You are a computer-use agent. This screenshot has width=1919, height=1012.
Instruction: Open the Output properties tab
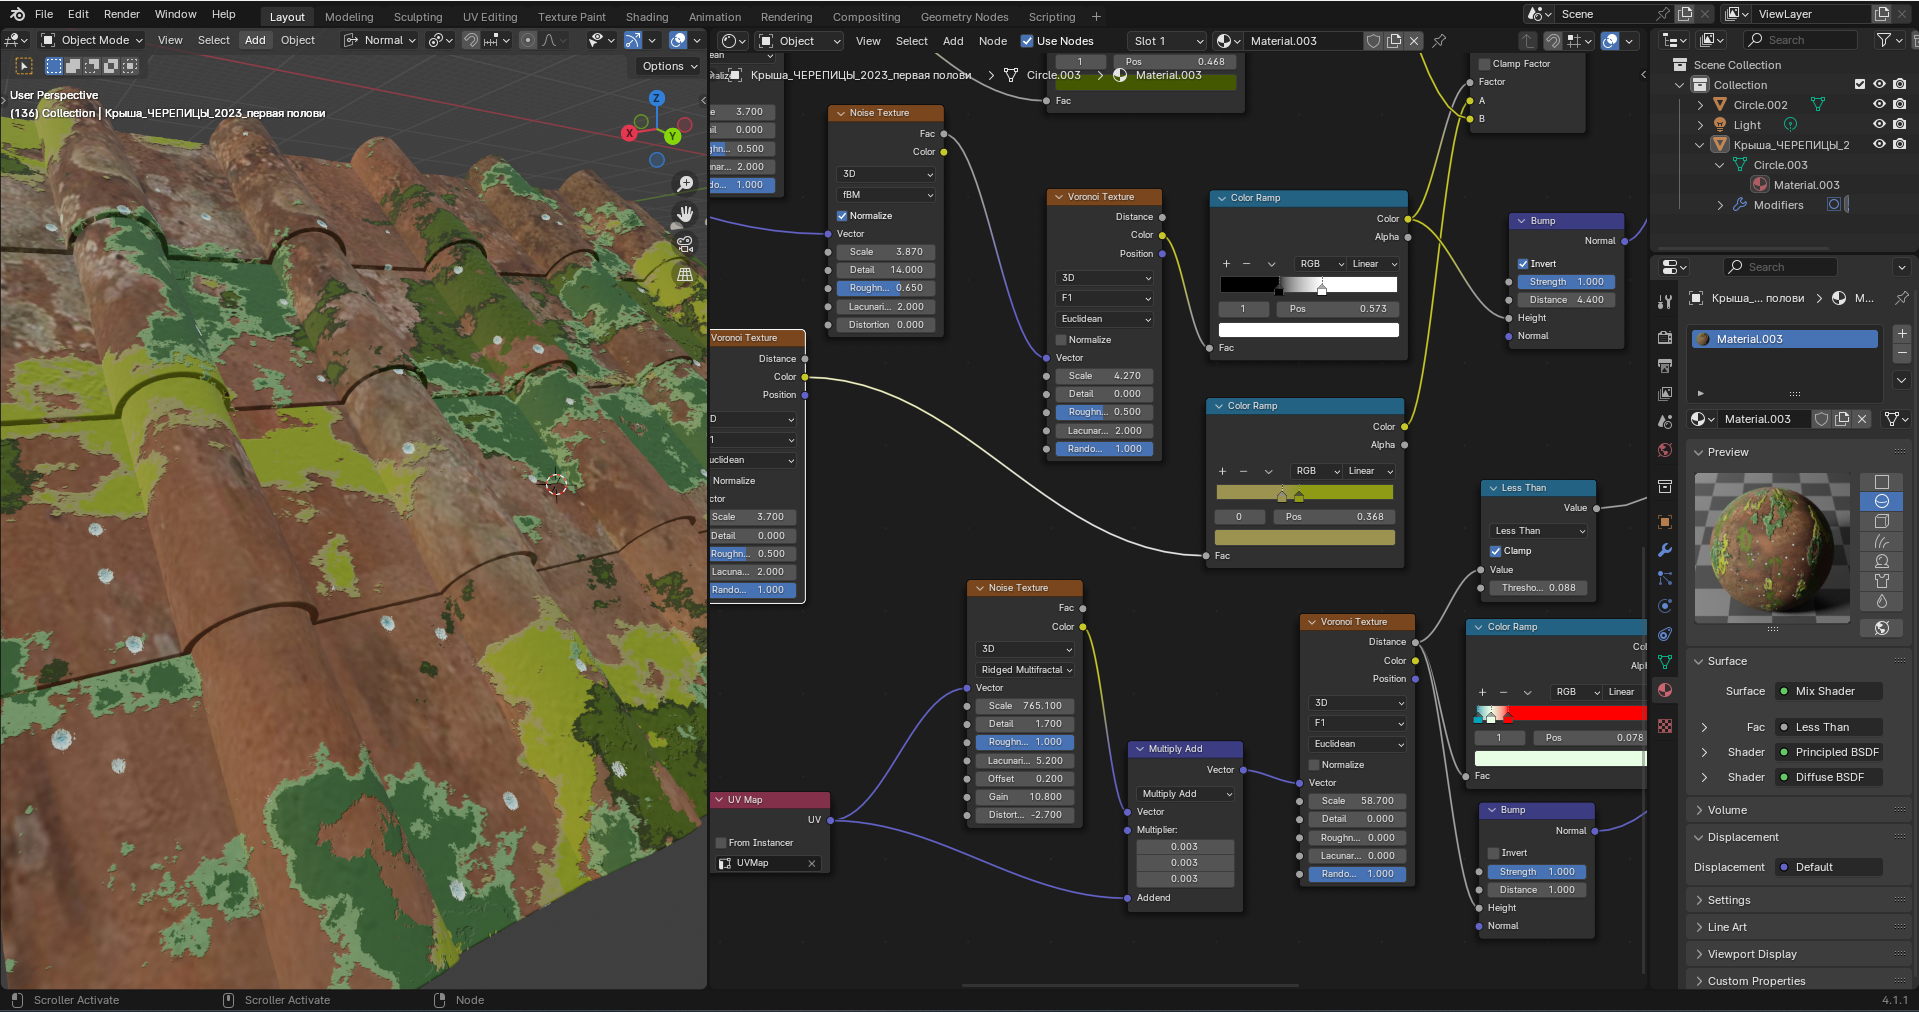click(1665, 366)
